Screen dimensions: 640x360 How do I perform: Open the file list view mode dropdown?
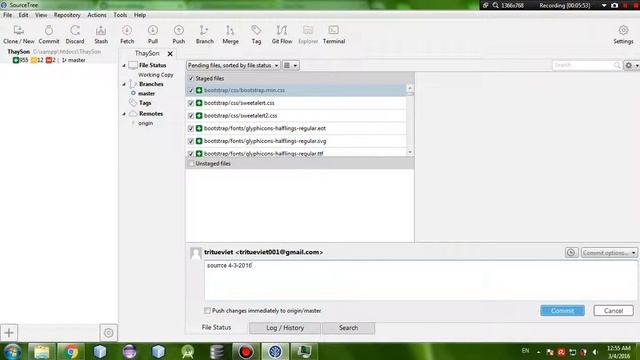pos(291,65)
